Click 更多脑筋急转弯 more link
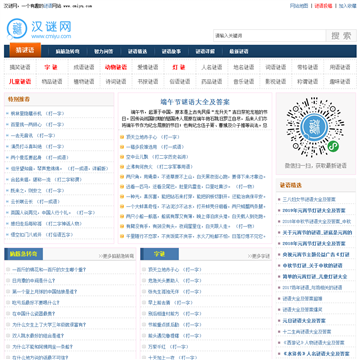Viewport: 360px width, 360px height. click(x=116, y=256)
